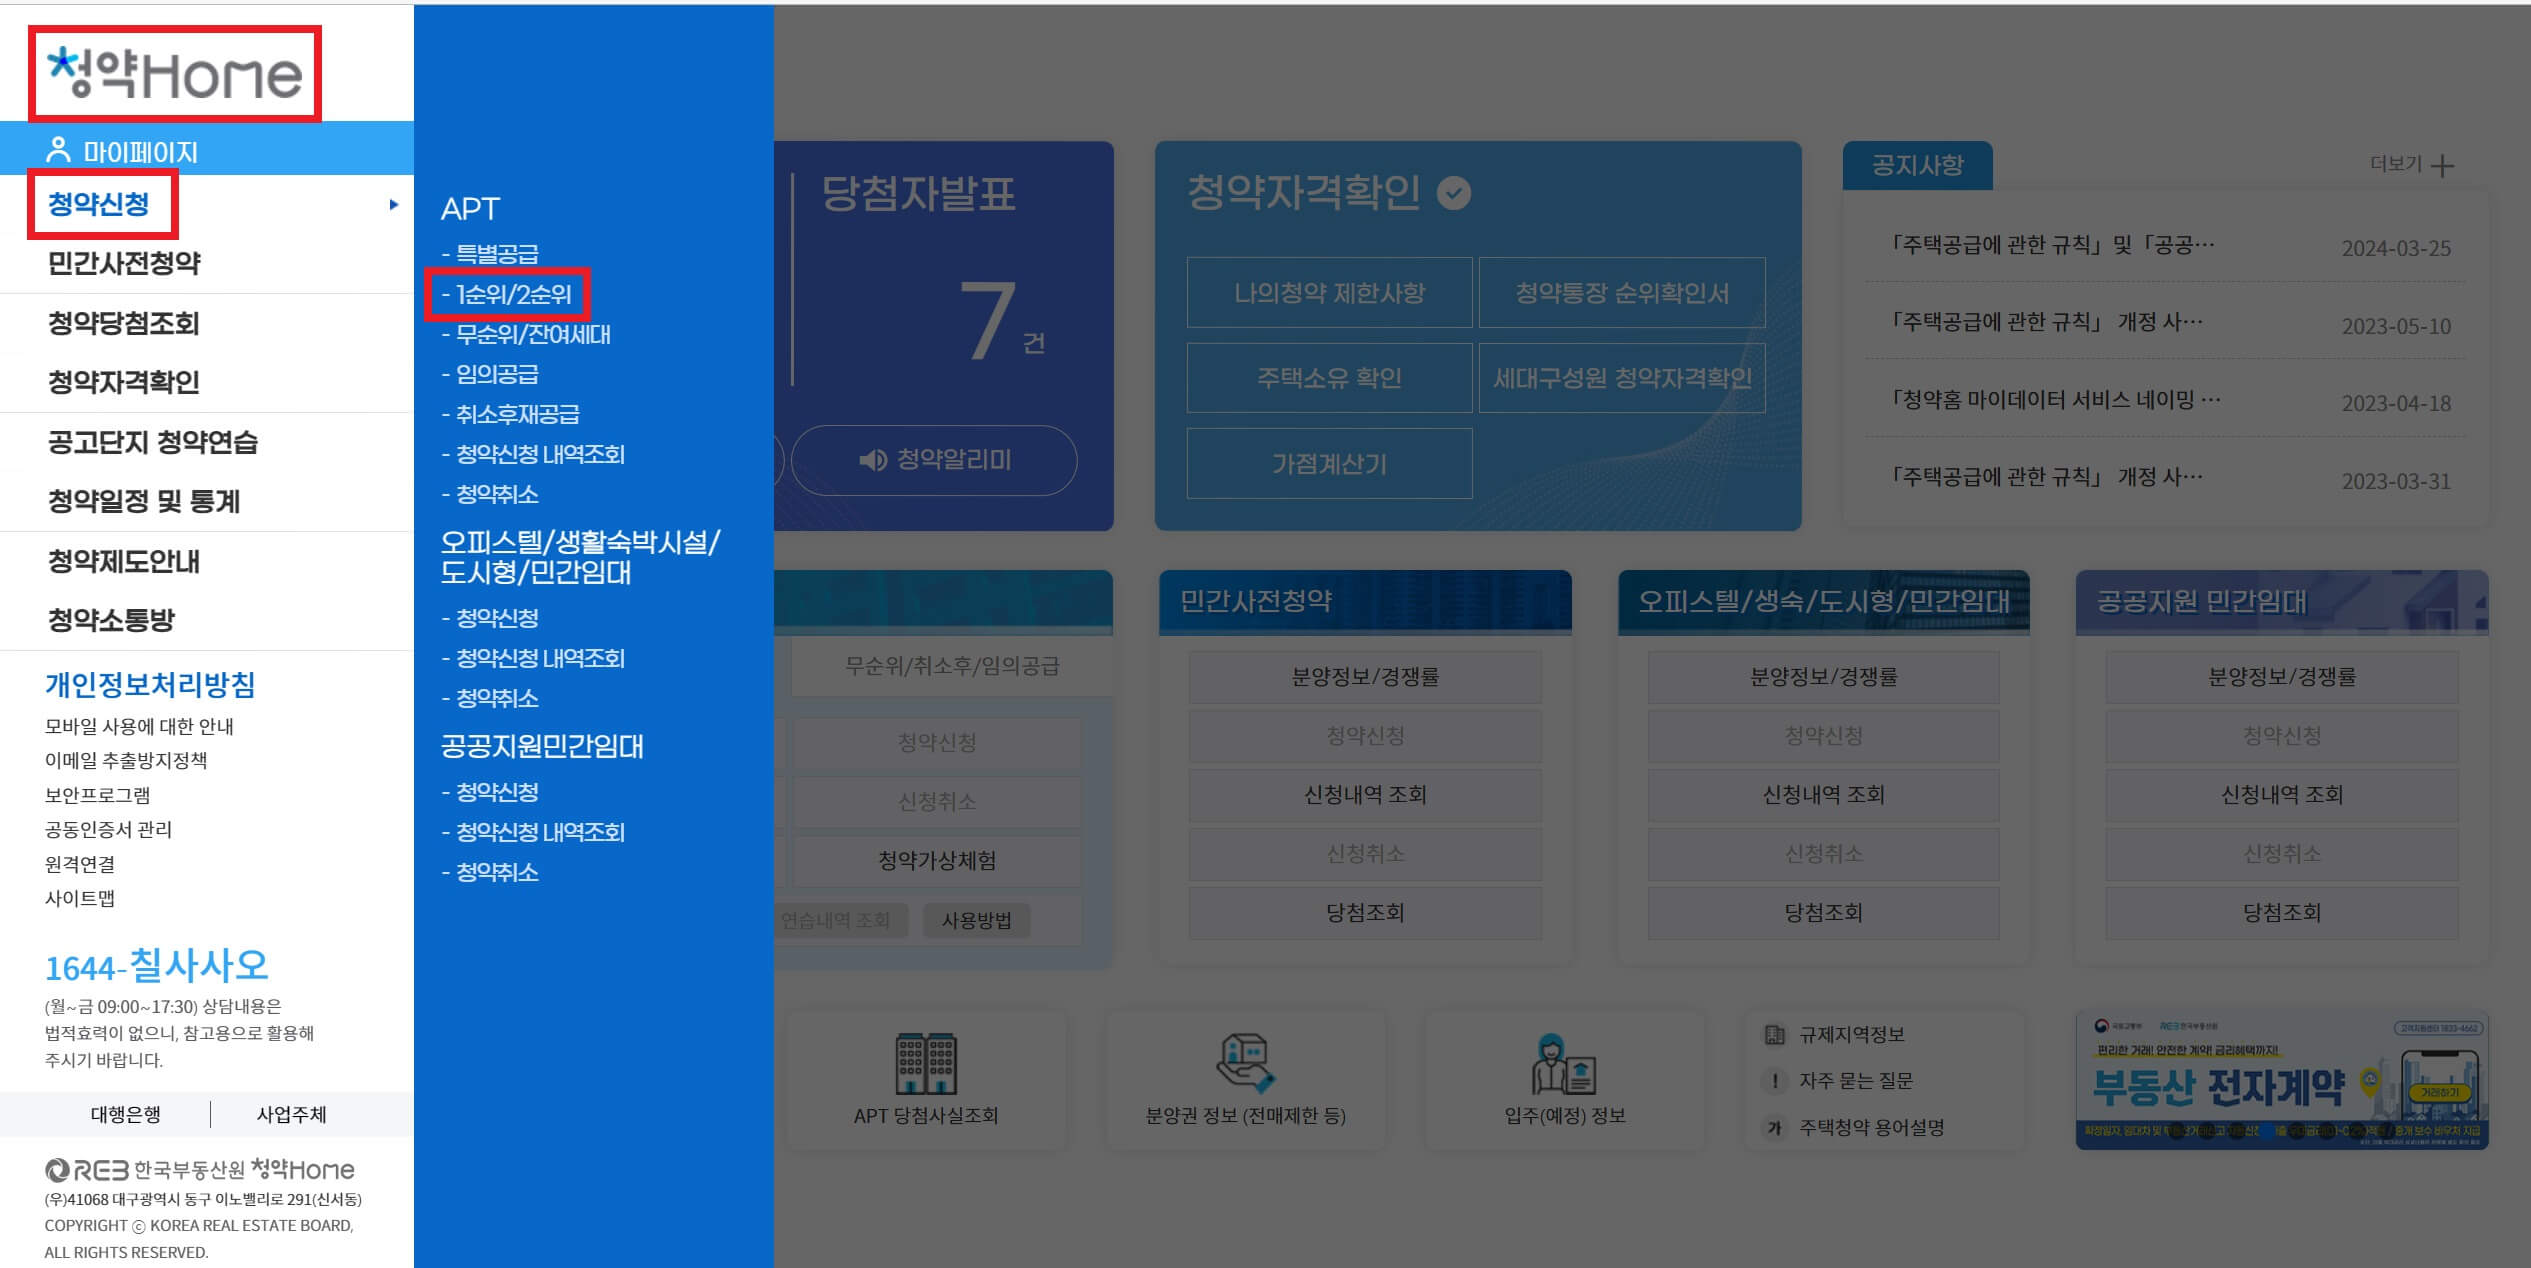Open 마이페이지 via the person icon
This screenshot has width=2531, height=1268.
[x=57, y=149]
